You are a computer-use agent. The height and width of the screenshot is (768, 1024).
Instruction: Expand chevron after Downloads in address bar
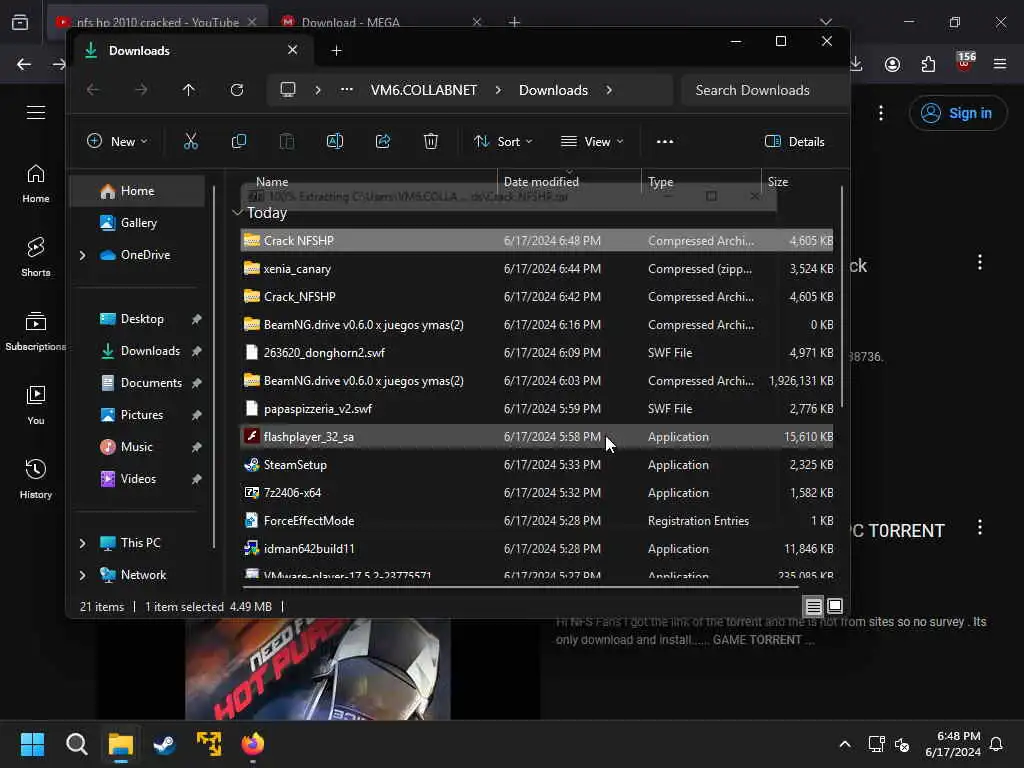click(609, 90)
